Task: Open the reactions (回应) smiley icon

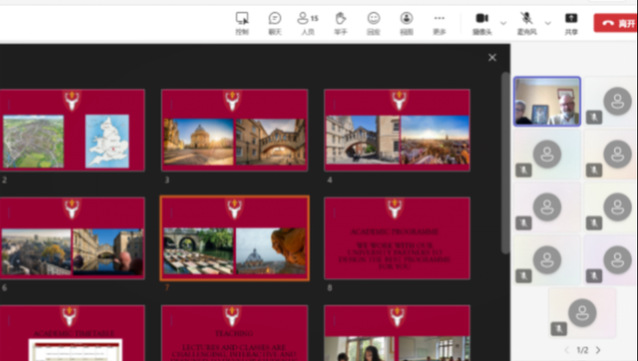Action: tap(374, 23)
